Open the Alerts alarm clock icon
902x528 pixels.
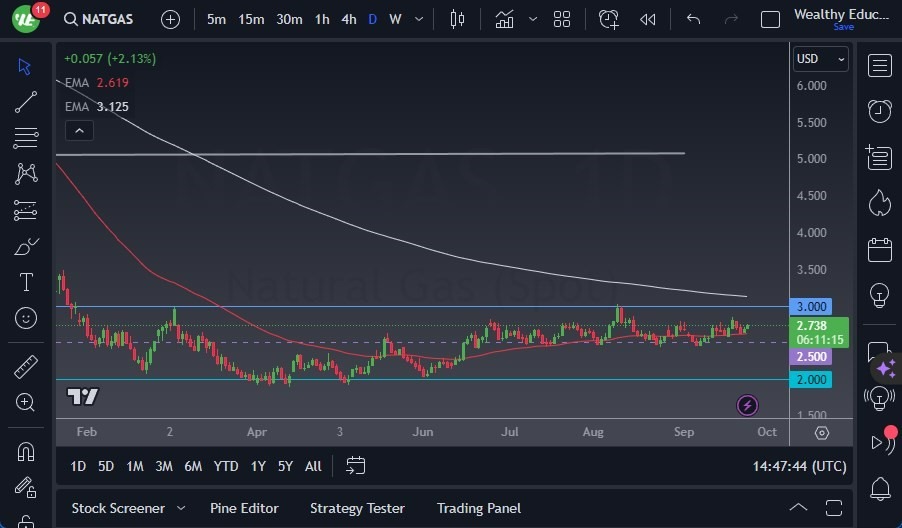tap(880, 111)
